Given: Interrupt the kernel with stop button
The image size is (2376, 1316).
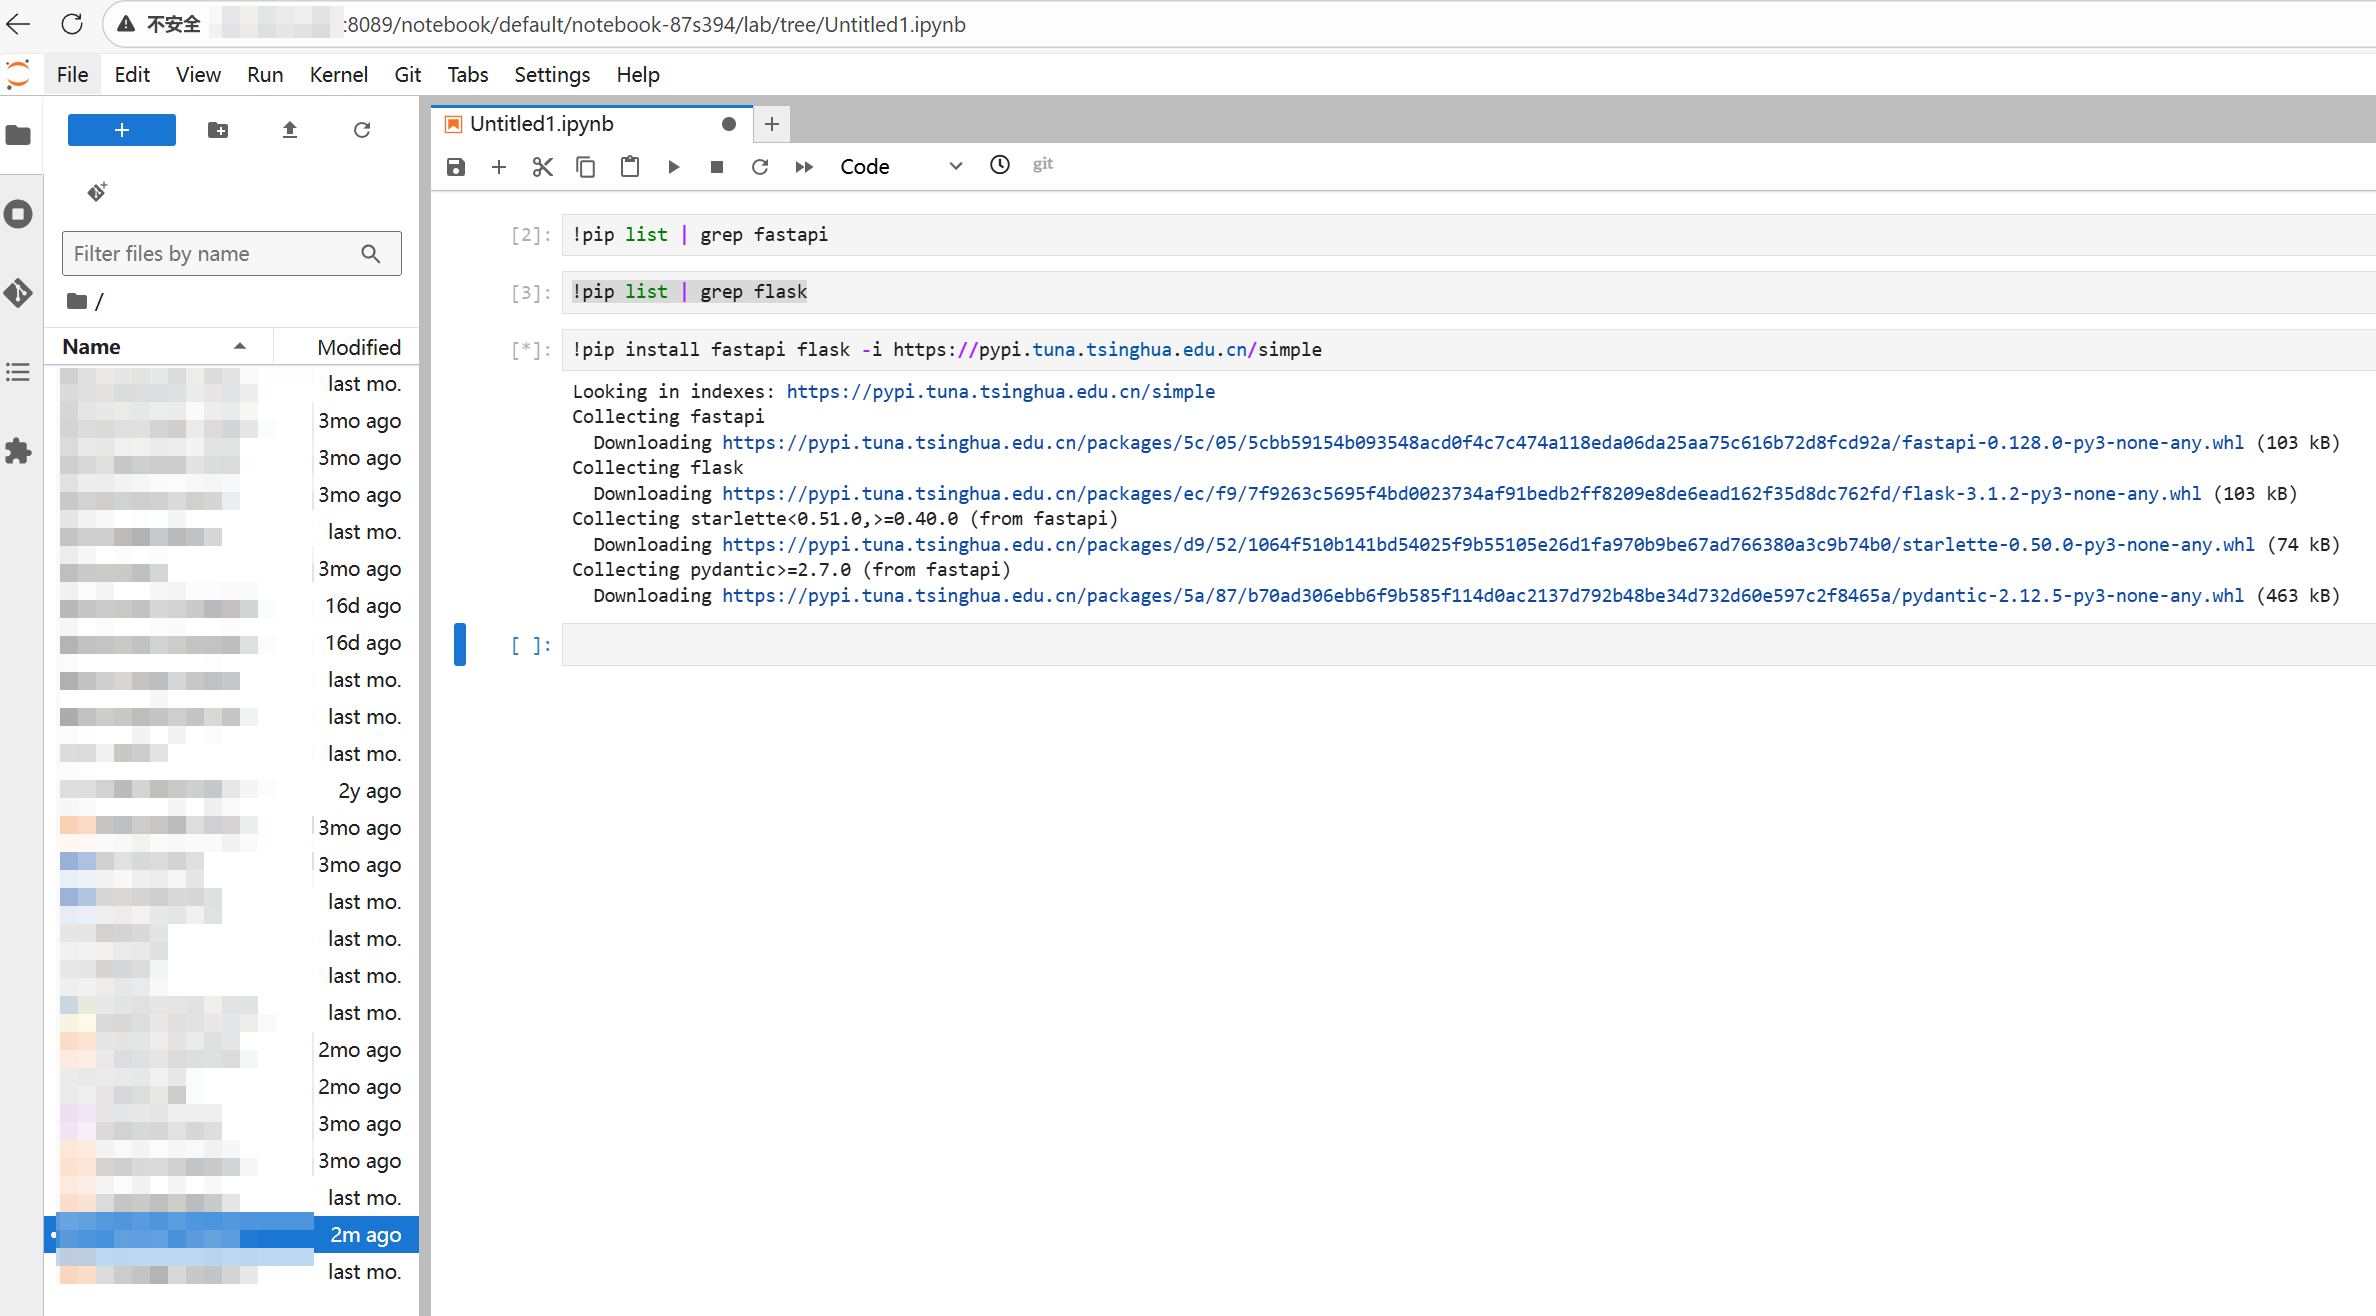Looking at the screenshot, I should tap(716, 167).
